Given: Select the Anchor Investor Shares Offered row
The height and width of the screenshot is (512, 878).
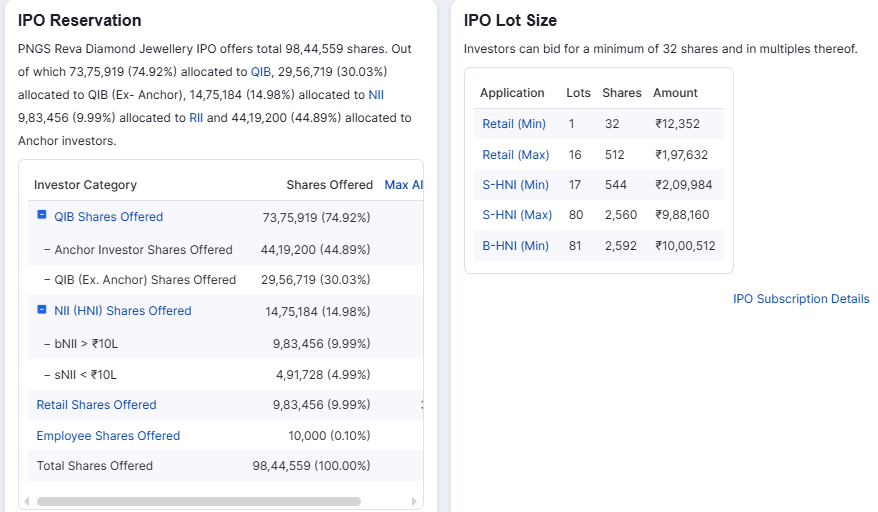Looking at the screenshot, I should pyautogui.click(x=225, y=250).
